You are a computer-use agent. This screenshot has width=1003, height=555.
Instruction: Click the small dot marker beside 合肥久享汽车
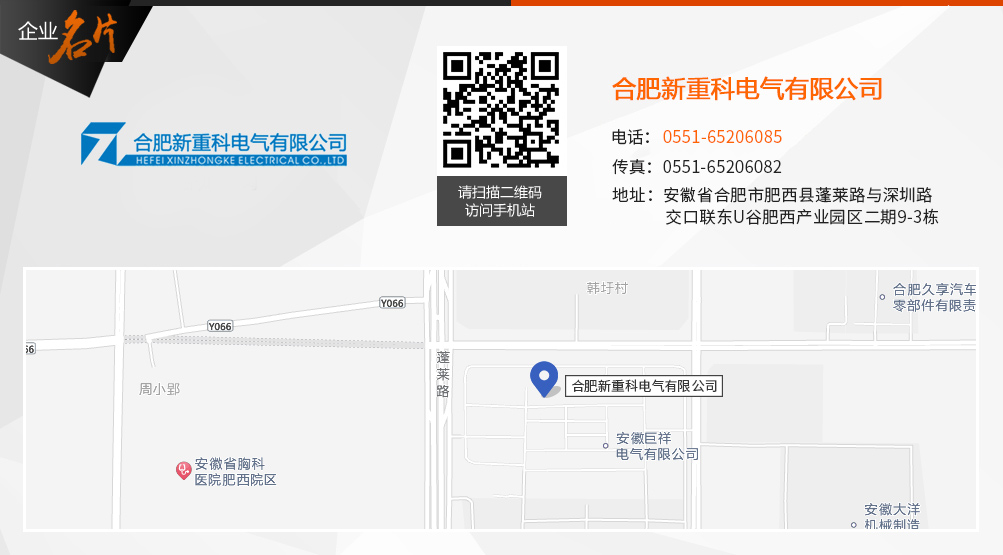pyautogui.click(x=882, y=297)
